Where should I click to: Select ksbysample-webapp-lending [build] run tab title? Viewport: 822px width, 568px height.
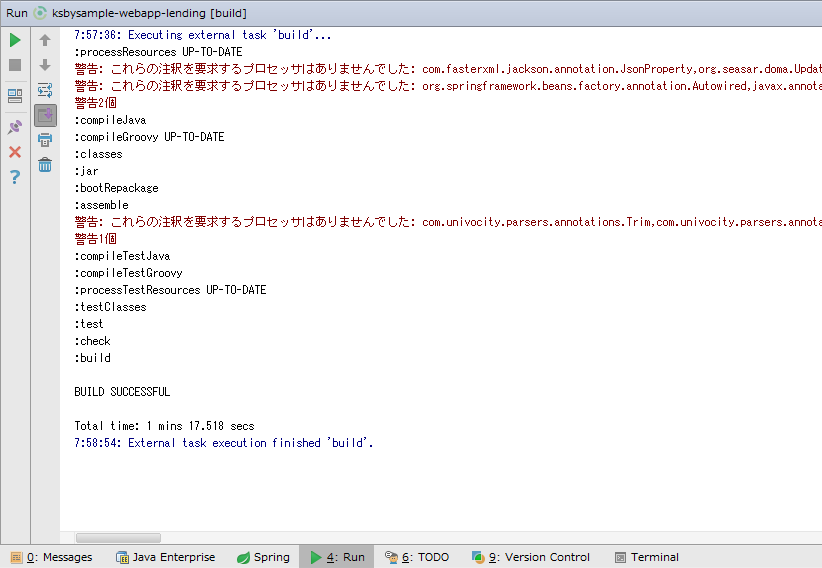[149, 13]
